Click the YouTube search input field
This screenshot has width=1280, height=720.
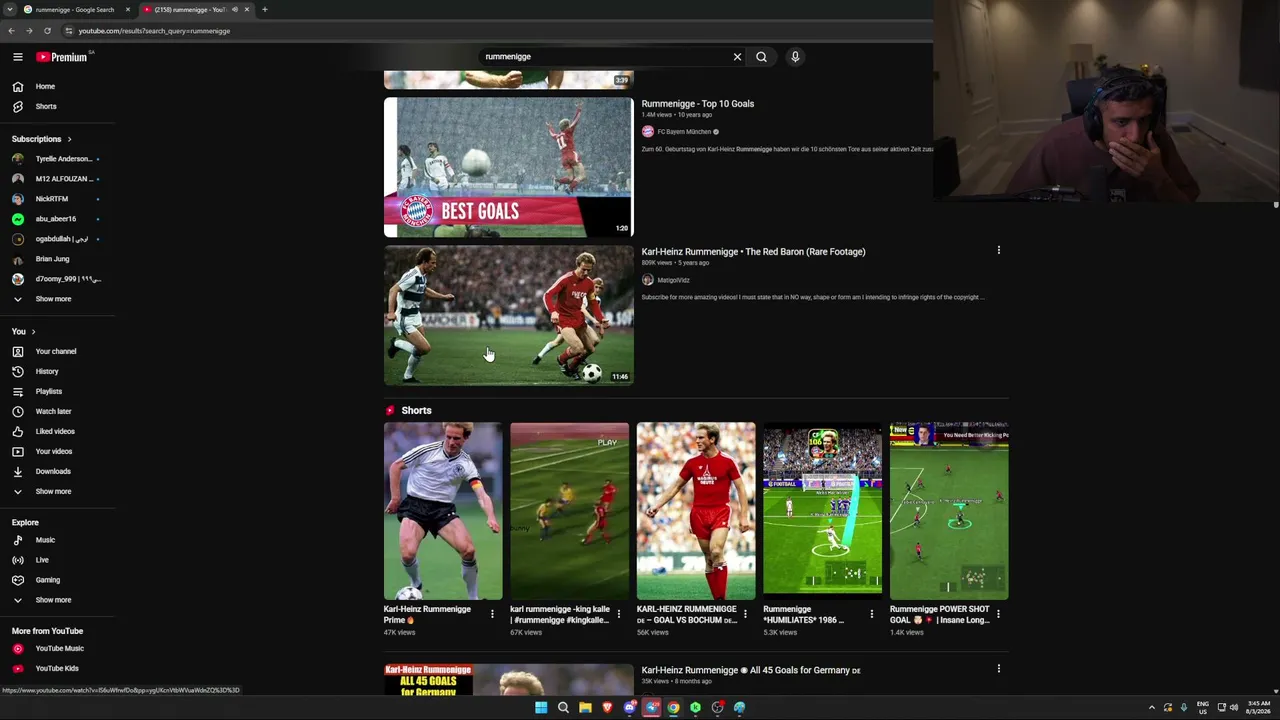point(605,57)
